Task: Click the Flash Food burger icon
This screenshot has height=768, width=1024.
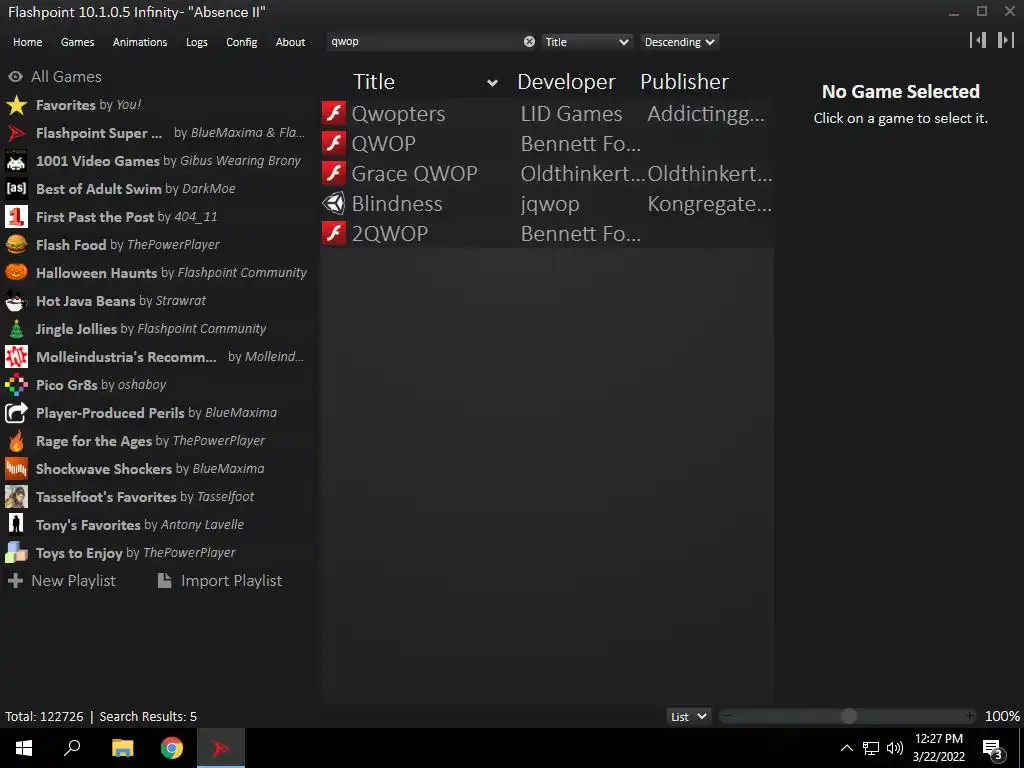Action: click(x=16, y=245)
